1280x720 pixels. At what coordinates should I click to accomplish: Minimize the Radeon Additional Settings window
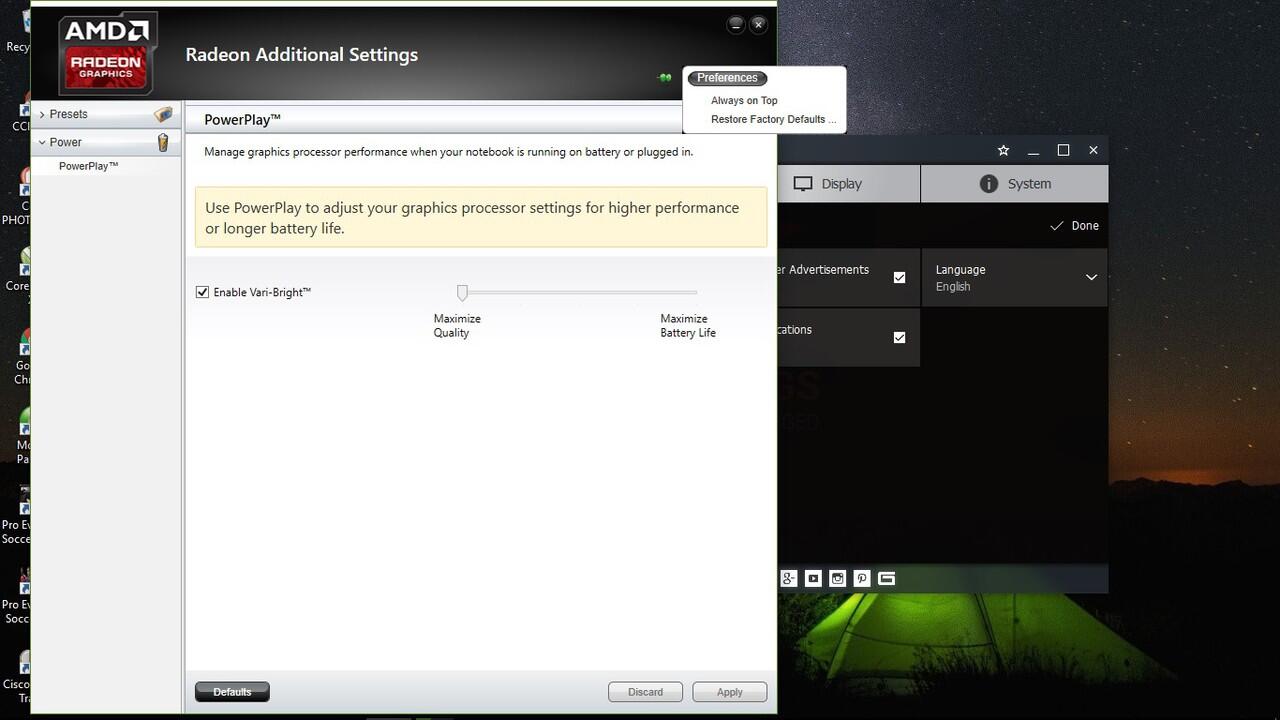(x=736, y=24)
